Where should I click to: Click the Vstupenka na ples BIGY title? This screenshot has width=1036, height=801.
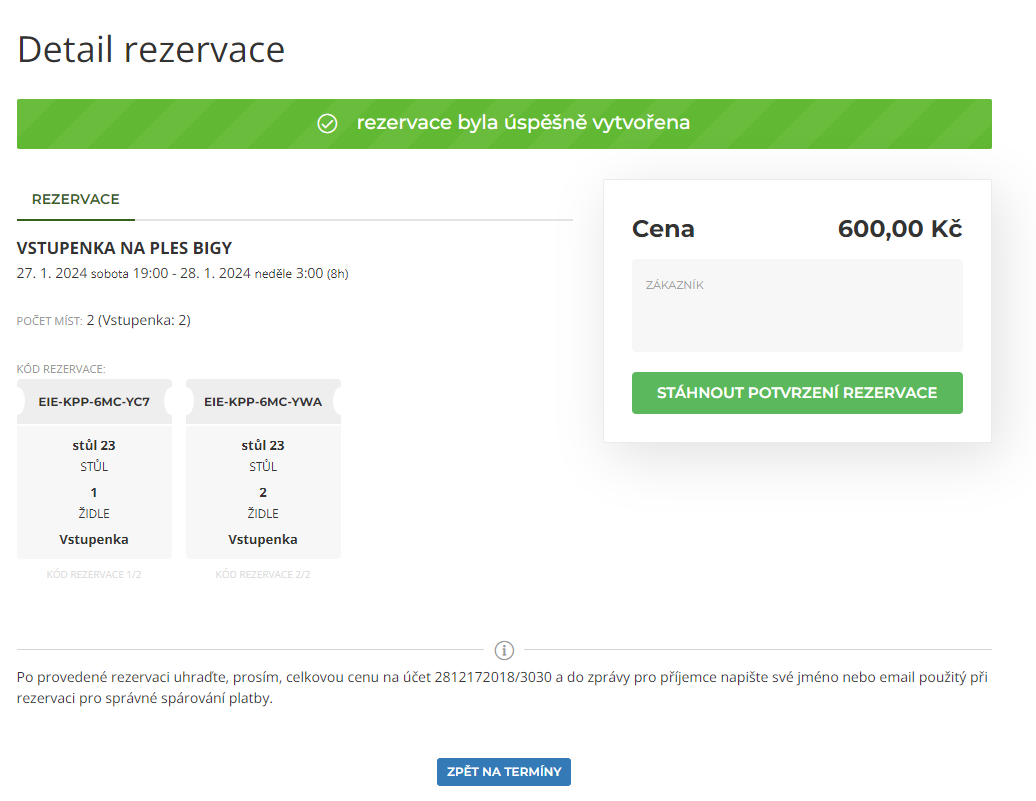pyautogui.click(x=125, y=248)
